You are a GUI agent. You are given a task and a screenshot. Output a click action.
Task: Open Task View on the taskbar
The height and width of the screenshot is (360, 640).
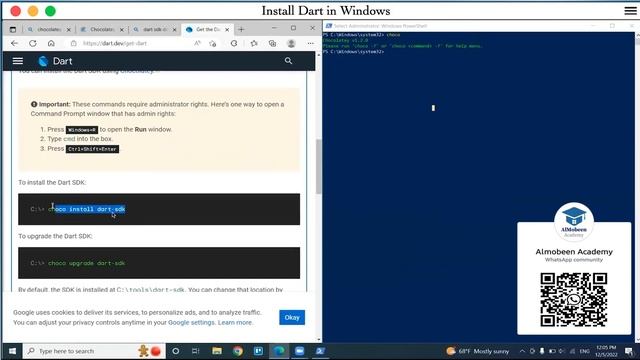196,351
